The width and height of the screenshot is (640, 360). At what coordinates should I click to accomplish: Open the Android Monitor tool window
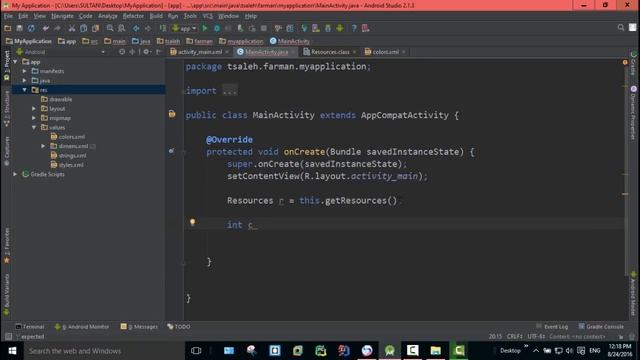pyautogui.click(x=82, y=327)
